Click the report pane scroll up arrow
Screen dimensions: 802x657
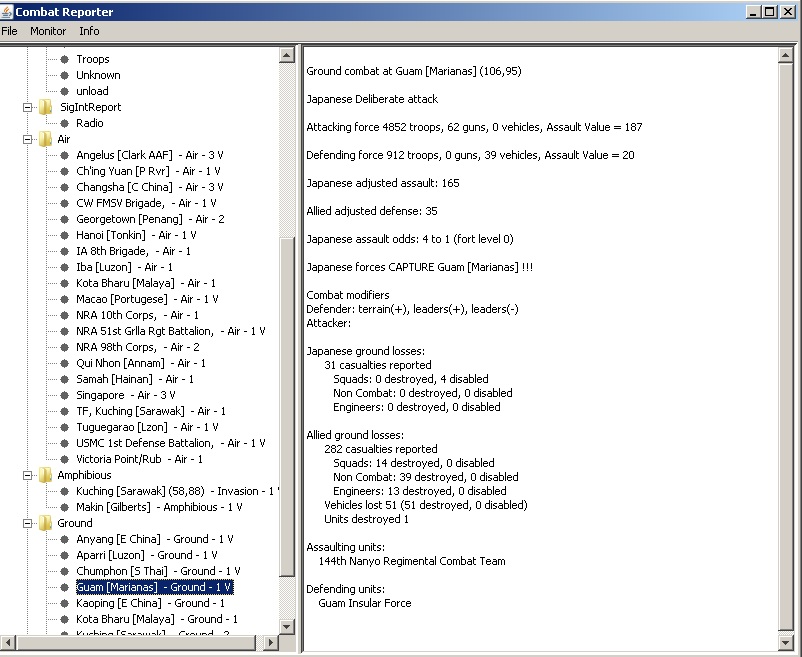pyautogui.click(x=785, y=55)
